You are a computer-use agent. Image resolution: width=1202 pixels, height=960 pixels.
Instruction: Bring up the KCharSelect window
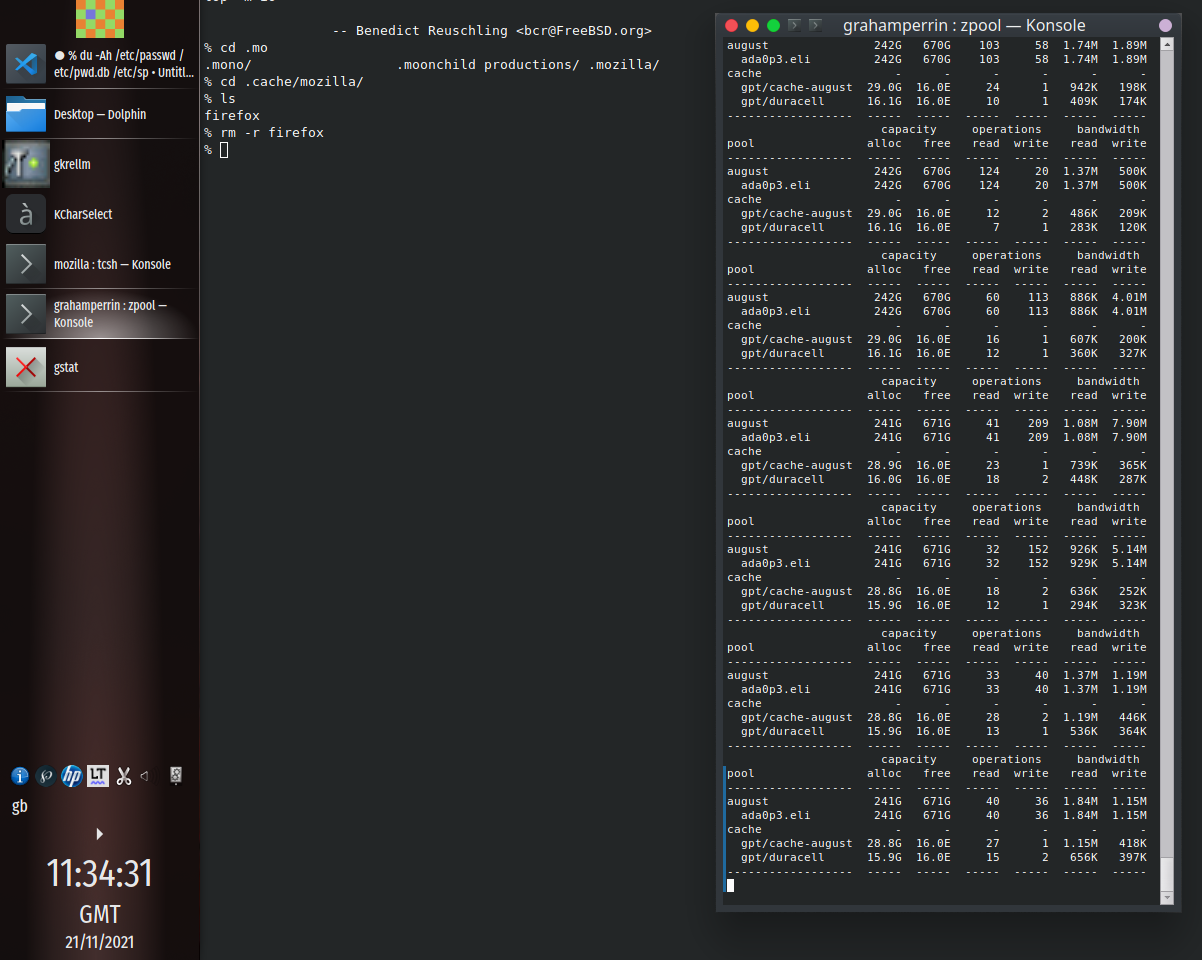[100, 214]
